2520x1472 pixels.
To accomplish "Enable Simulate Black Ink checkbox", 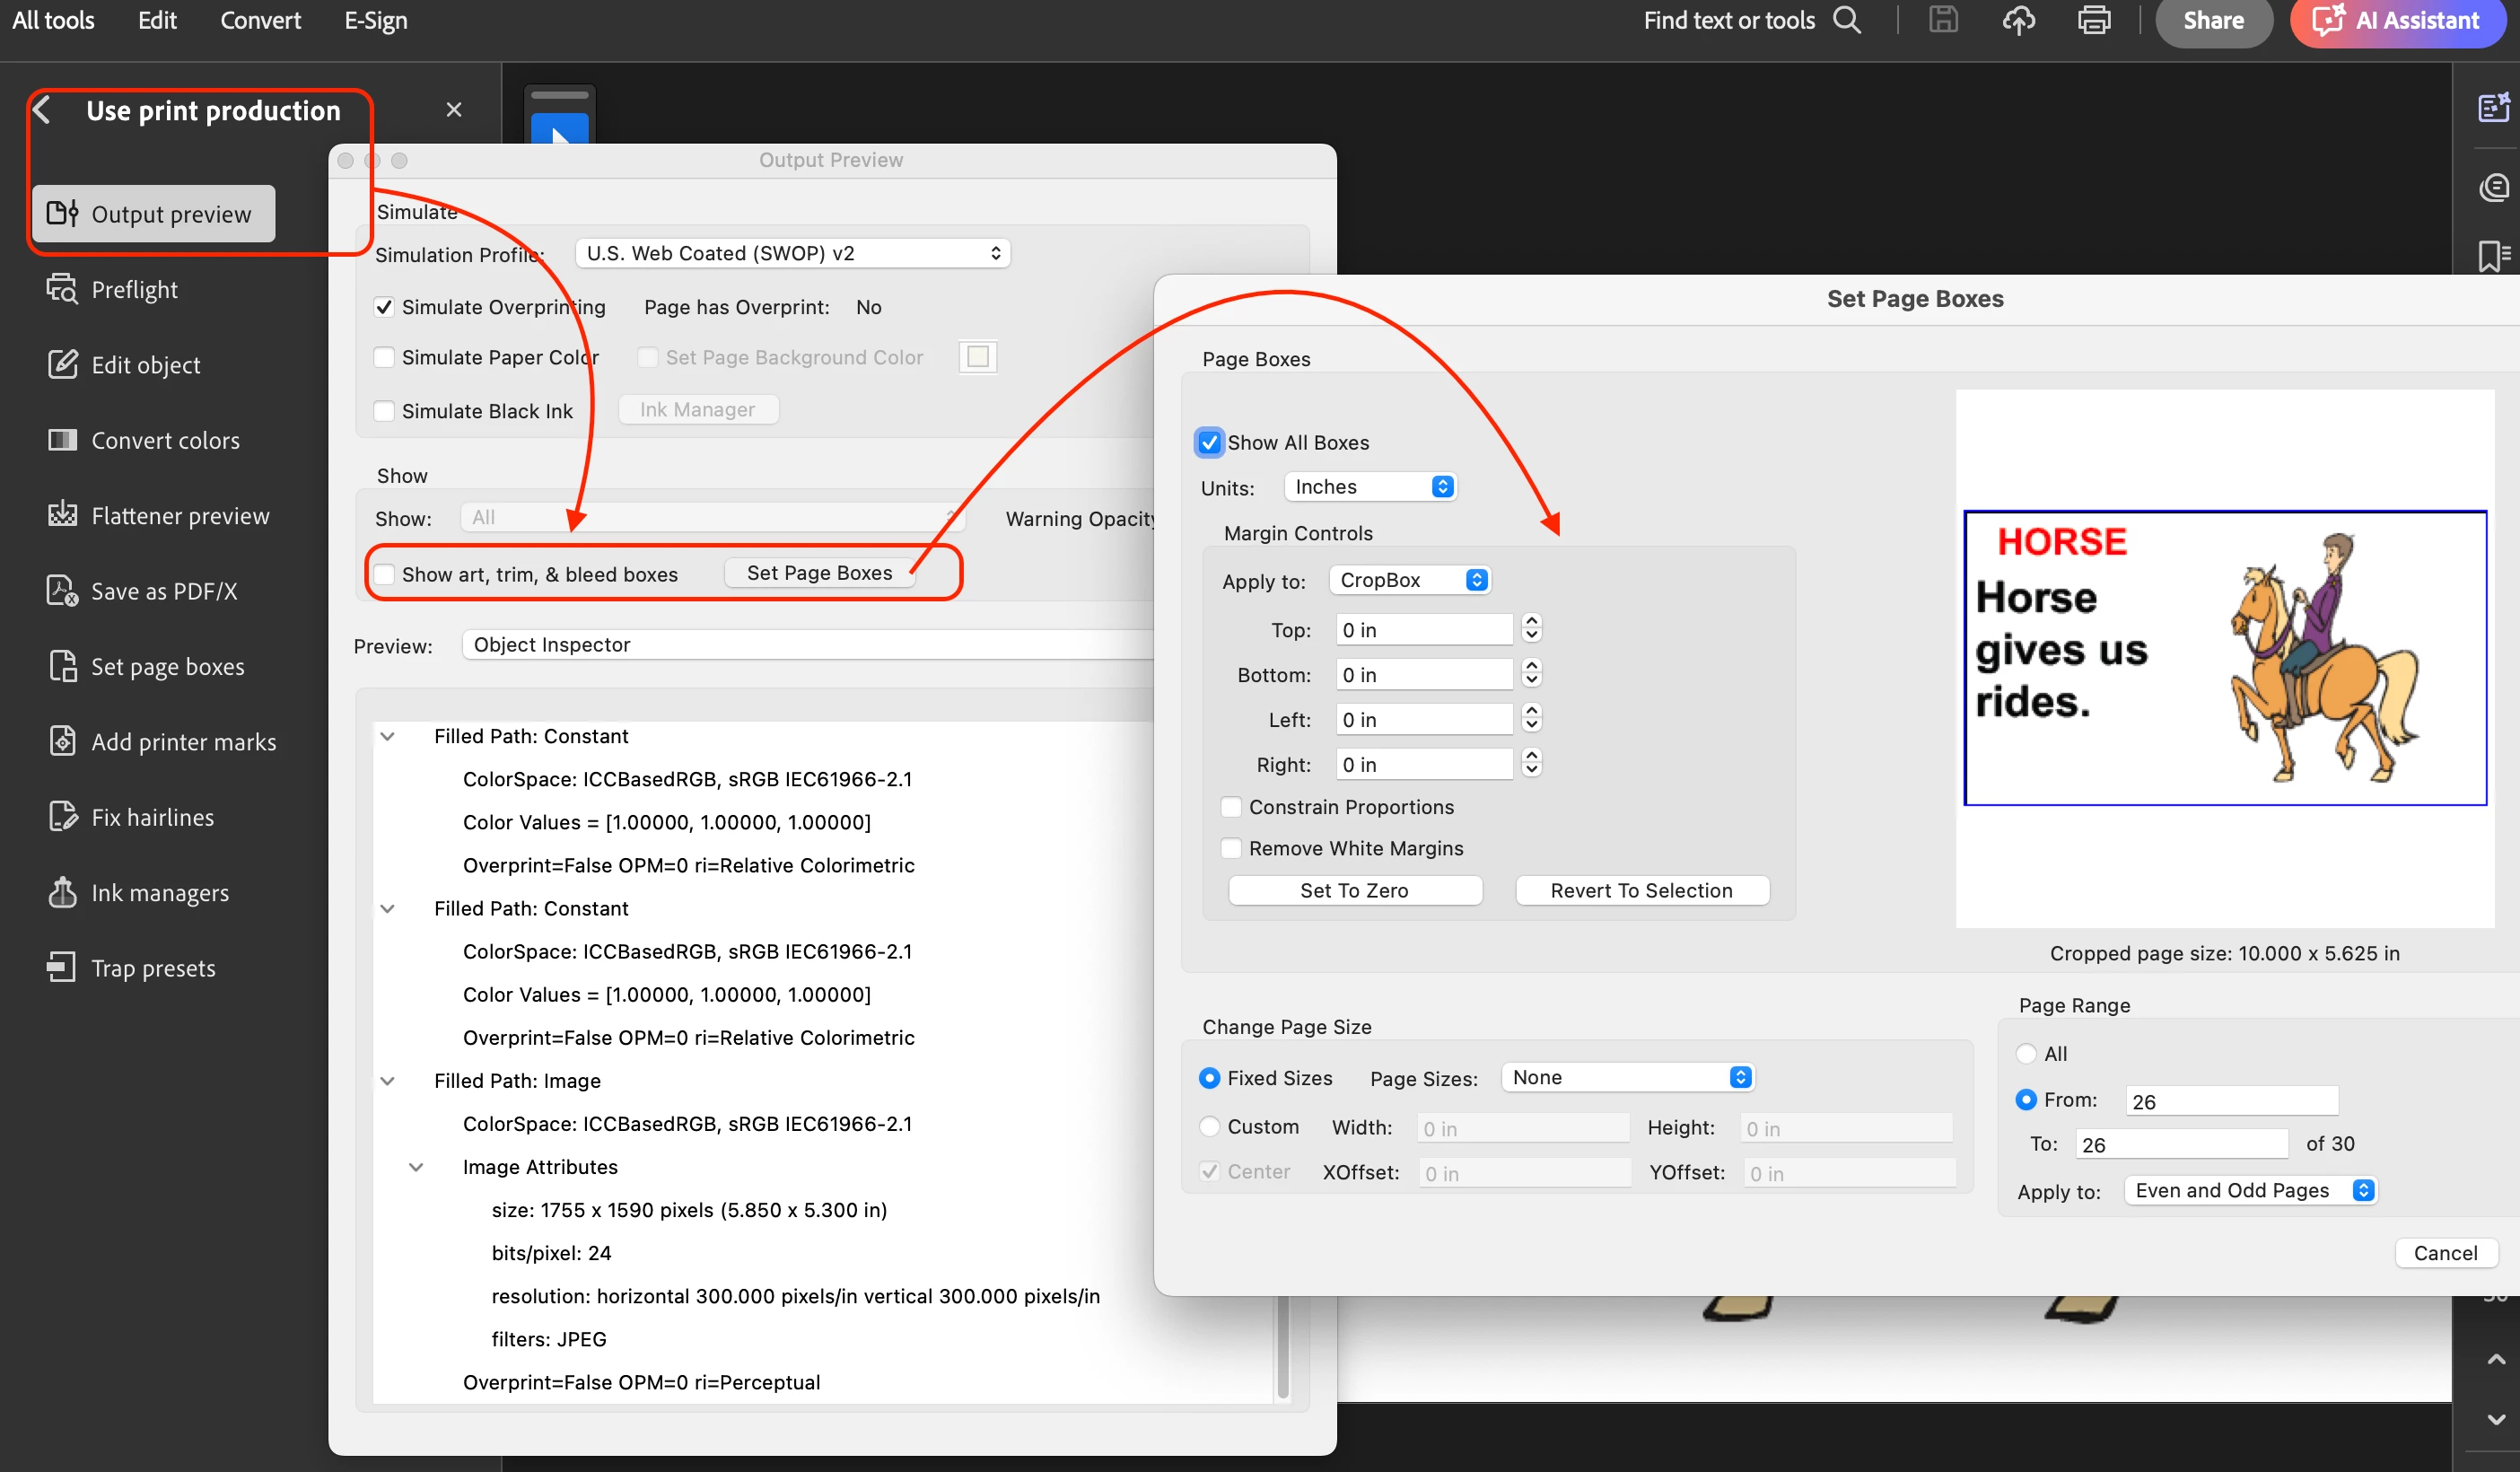I will point(384,411).
